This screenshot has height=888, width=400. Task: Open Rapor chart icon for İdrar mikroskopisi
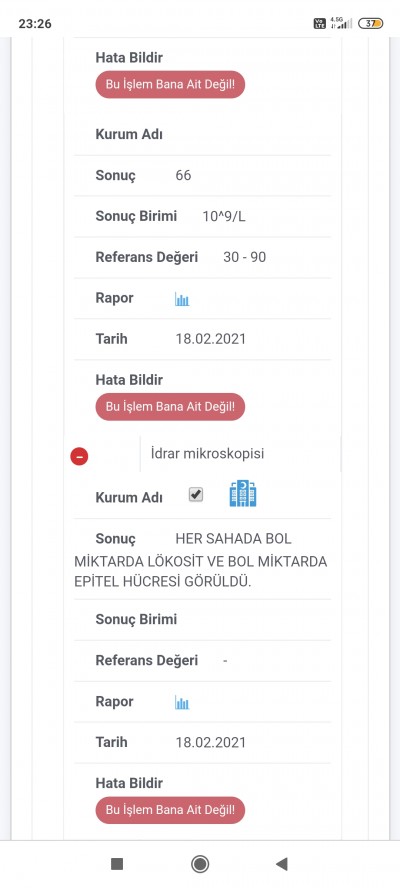182,703
